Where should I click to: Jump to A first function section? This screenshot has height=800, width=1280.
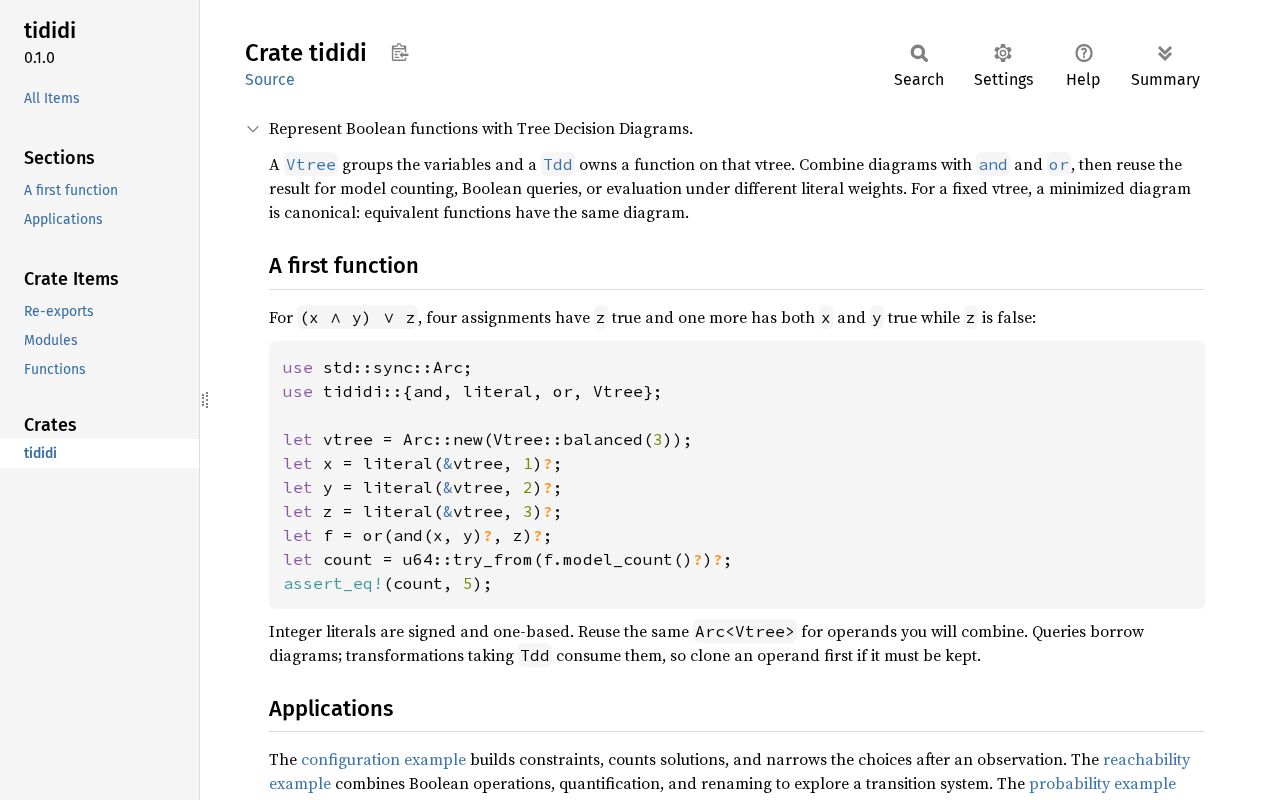tap(71, 190)
